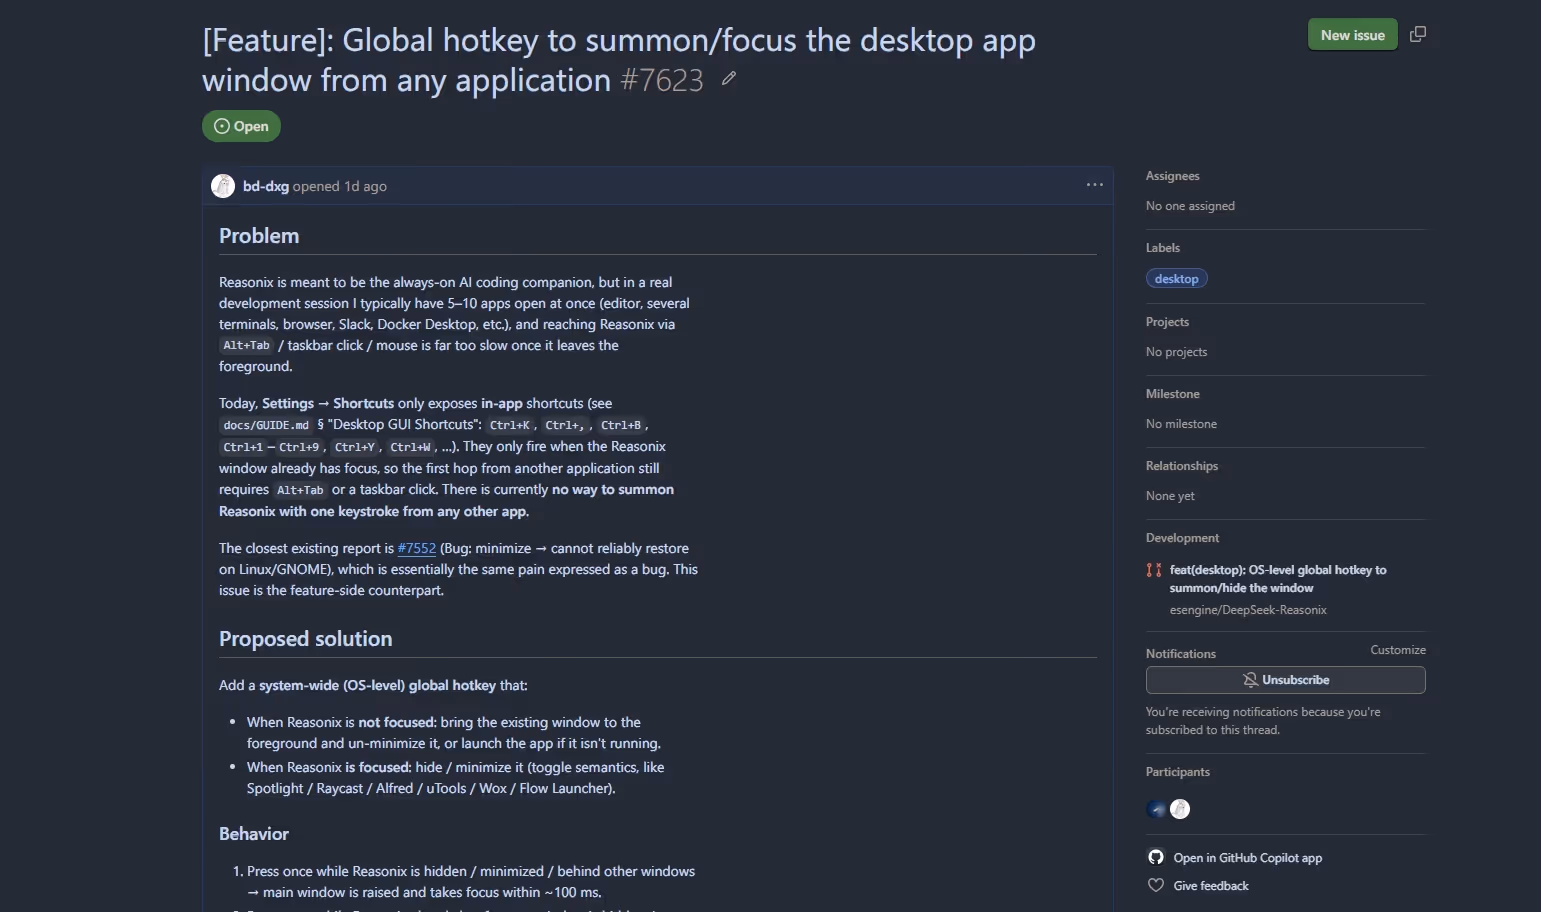Create a New issue
The width and height of the screenshot is (1541, 912).
[x=1353, y=35]
